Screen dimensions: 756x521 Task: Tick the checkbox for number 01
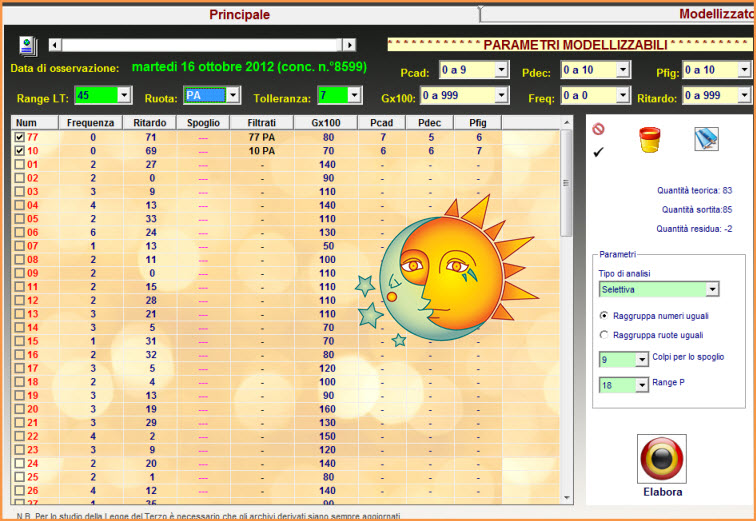tap(20, 164)
